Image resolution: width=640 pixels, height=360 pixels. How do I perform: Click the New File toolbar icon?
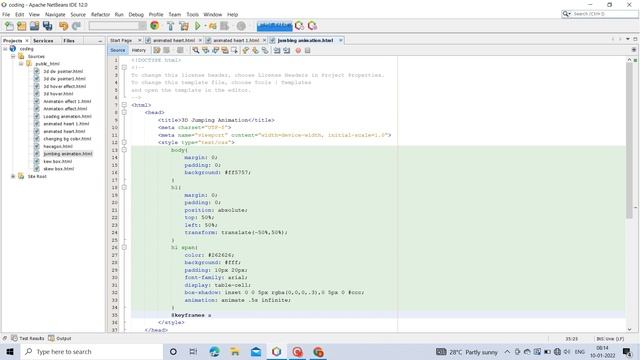click(9, 26)
